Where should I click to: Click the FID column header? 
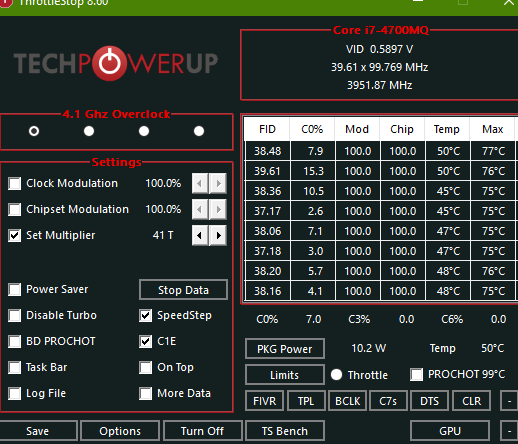267,129
